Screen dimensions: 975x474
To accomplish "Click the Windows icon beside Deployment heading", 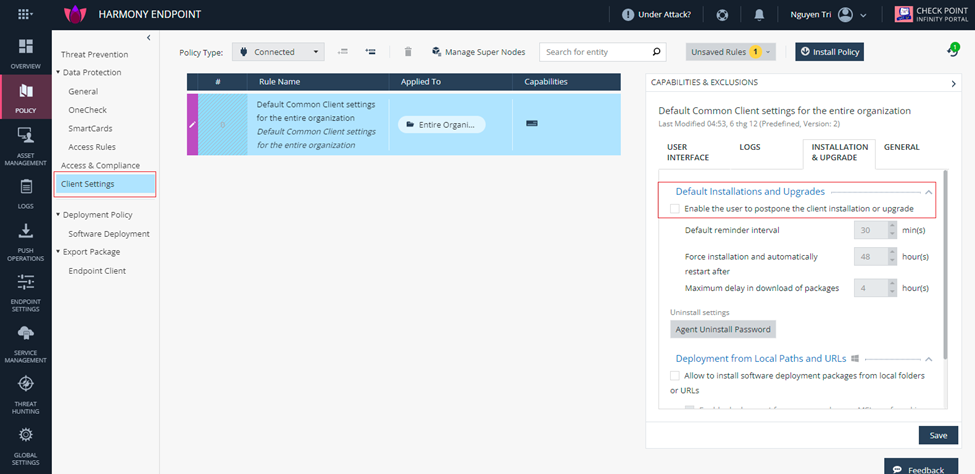I will (x=855, y=359).
